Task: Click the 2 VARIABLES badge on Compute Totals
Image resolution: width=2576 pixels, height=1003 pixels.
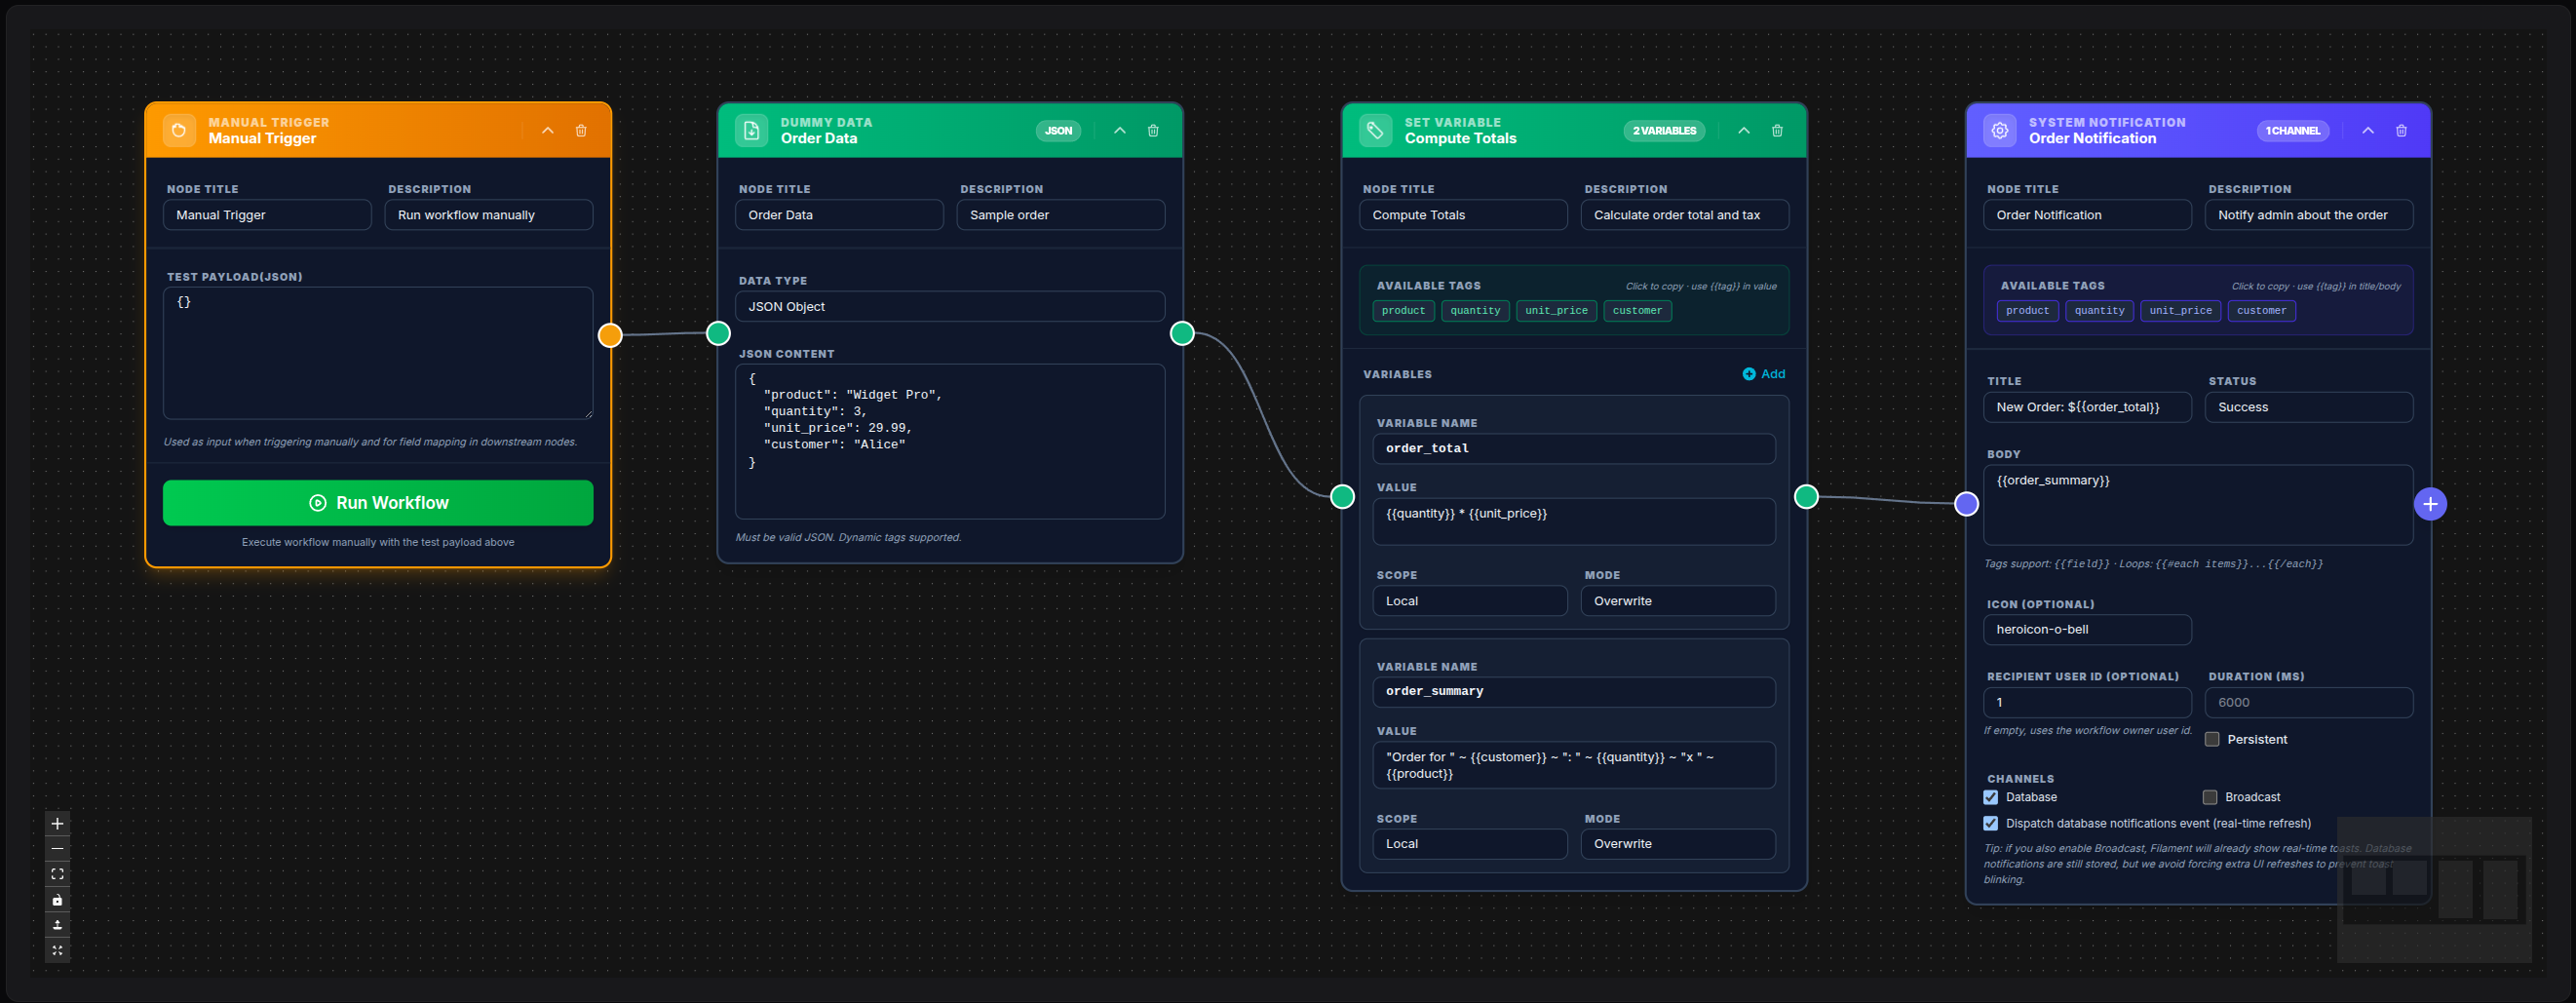Action: tap(1663, 130)
